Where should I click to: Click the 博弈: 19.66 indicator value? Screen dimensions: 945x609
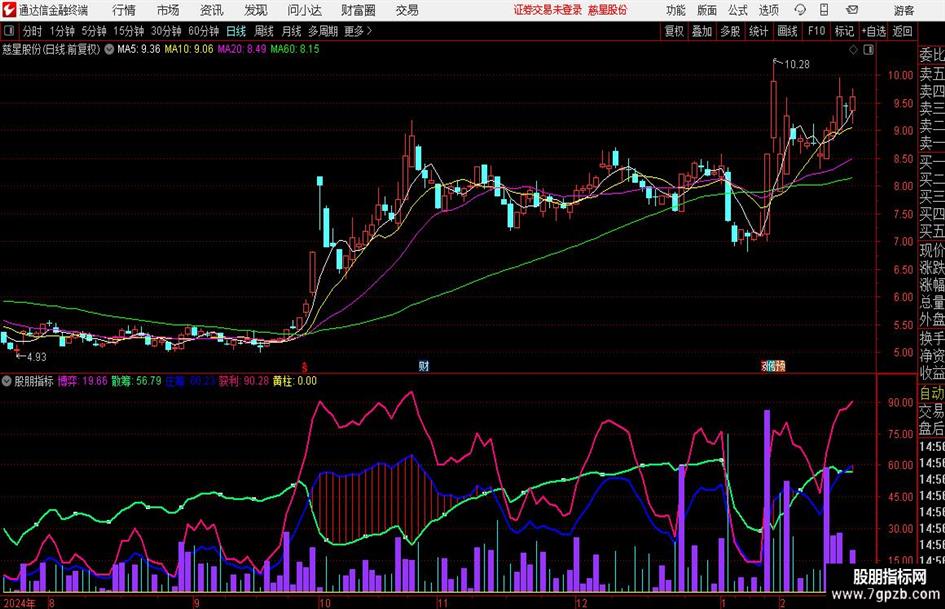click(x=83, y=381)
